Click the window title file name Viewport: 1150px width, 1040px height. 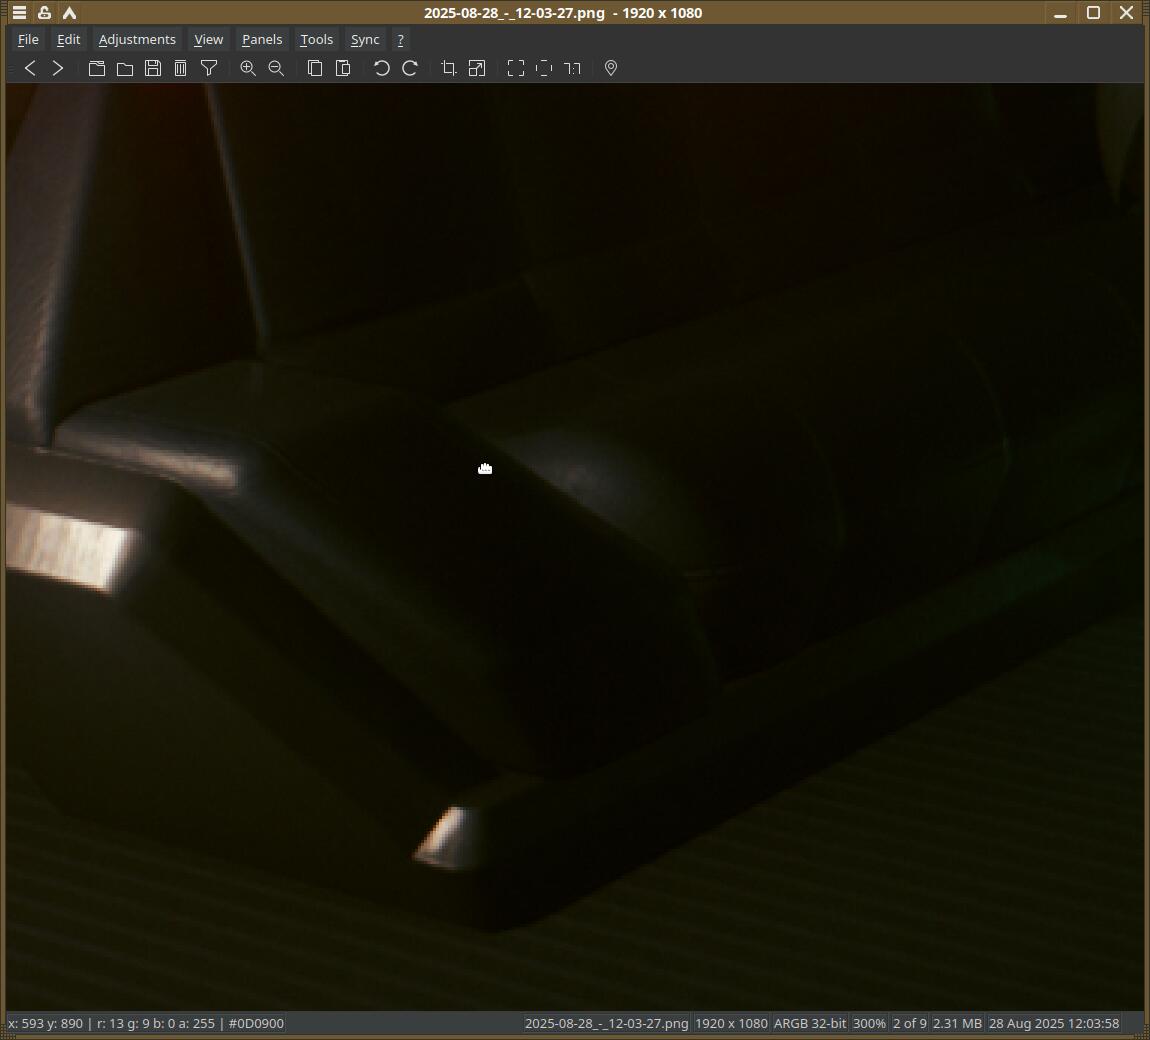pyautogui.click(x=514, y=12)
